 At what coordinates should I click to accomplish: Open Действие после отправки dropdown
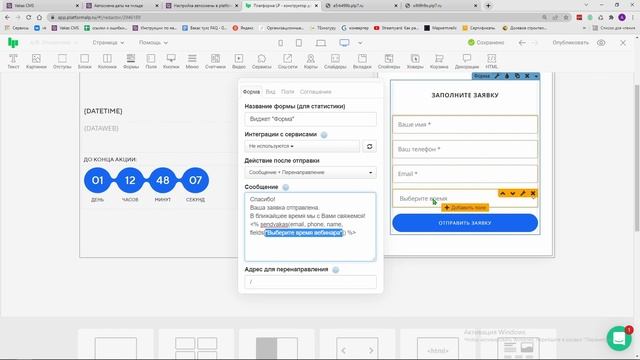[x=310, y=172]
